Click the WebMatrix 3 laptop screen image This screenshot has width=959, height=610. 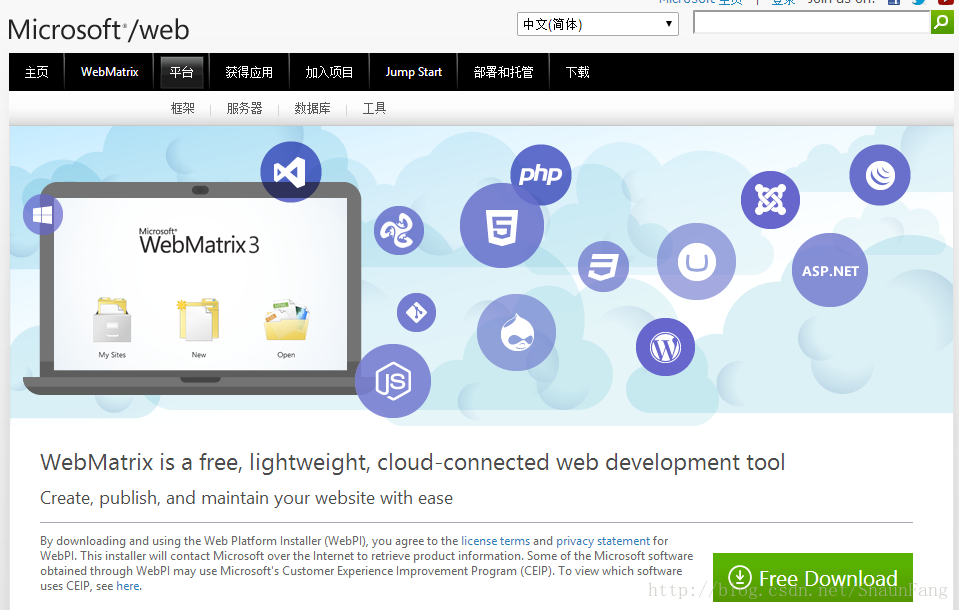coord(200,284)
